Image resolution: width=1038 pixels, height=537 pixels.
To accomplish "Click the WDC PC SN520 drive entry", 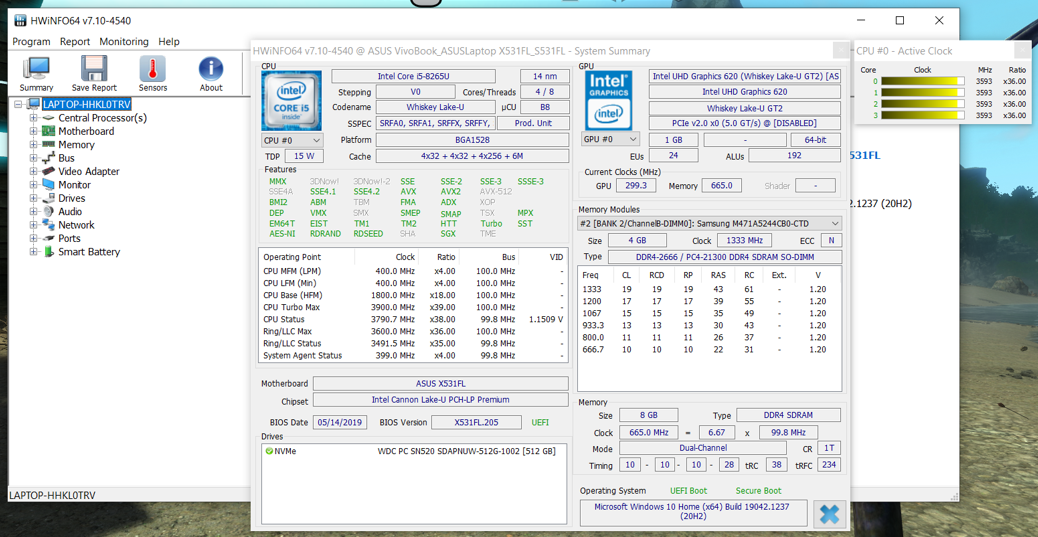I will [465, 451].
